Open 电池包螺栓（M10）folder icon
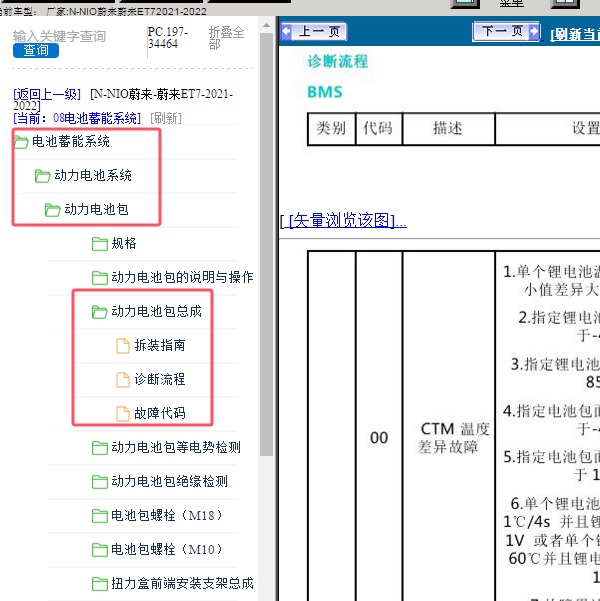 [x=100, y=550]
